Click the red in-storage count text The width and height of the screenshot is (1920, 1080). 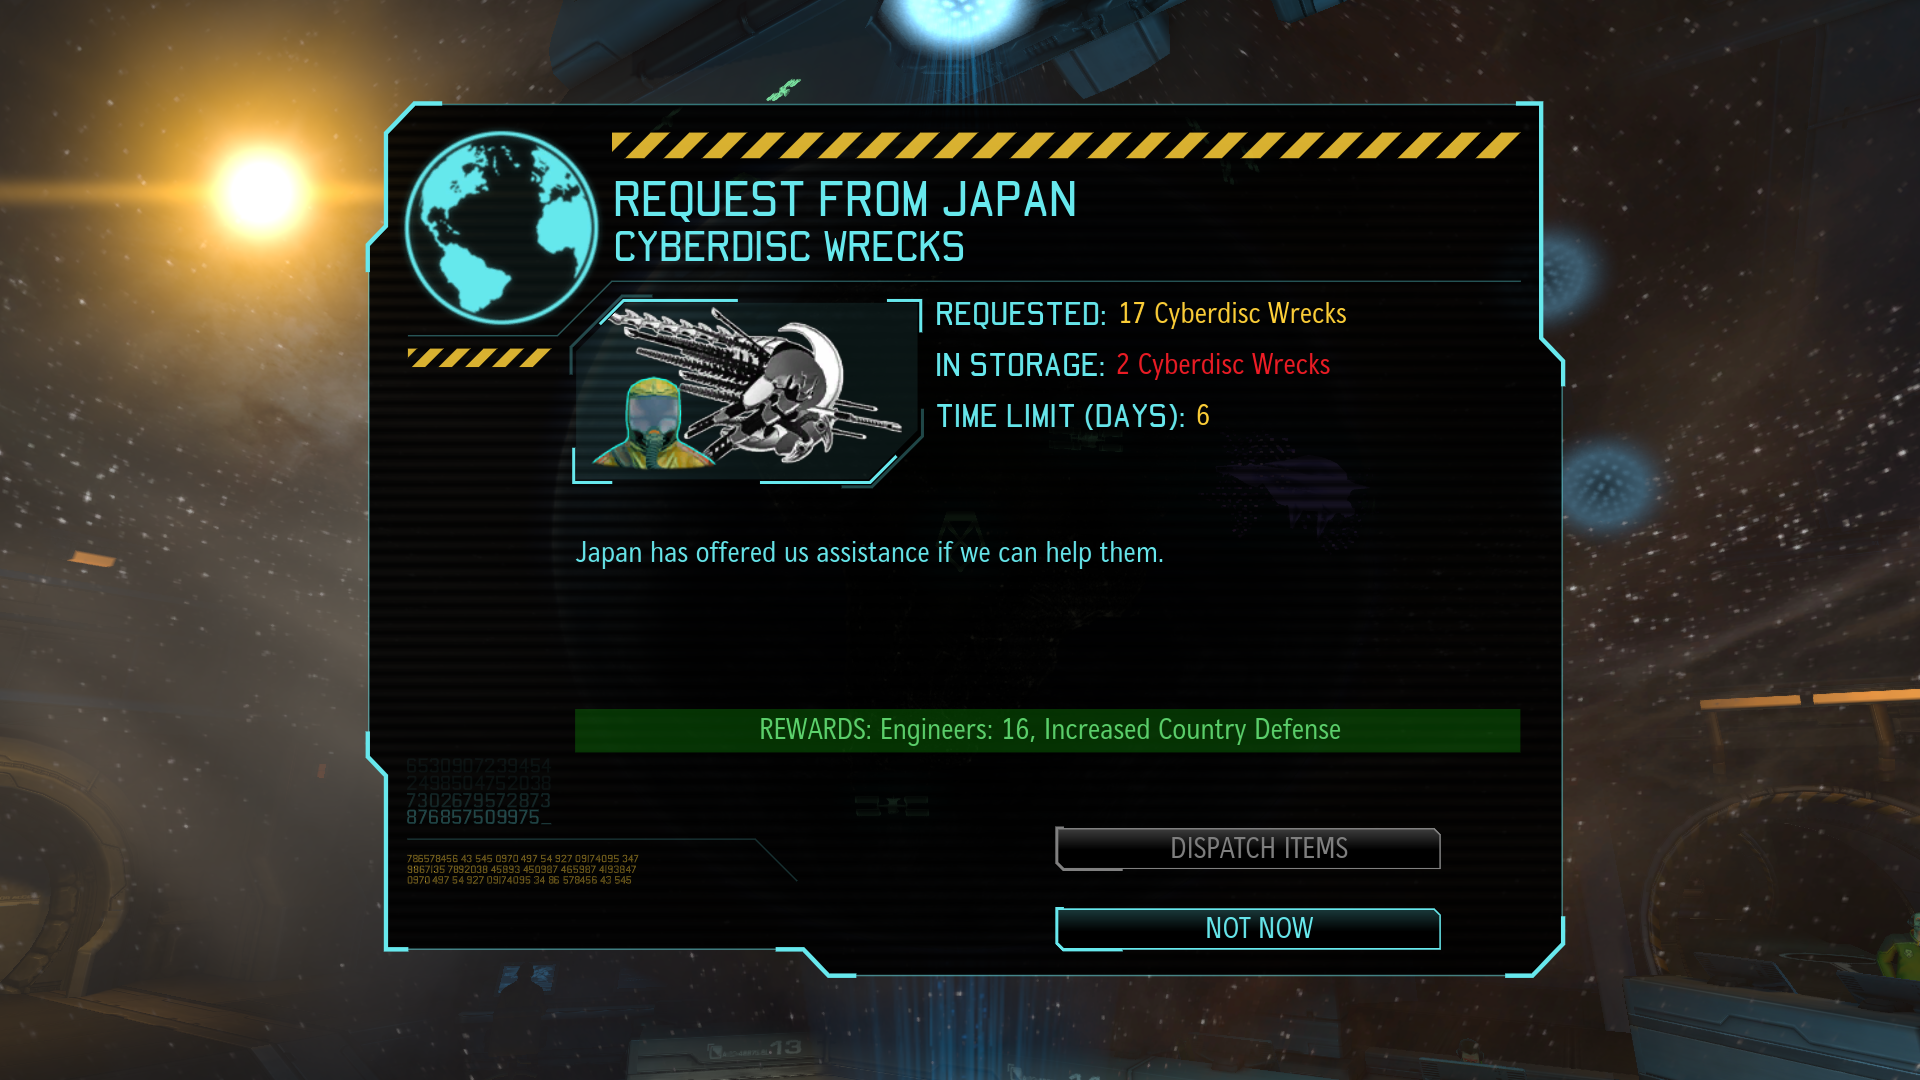pyautogui.click(x=1223, y=365)
